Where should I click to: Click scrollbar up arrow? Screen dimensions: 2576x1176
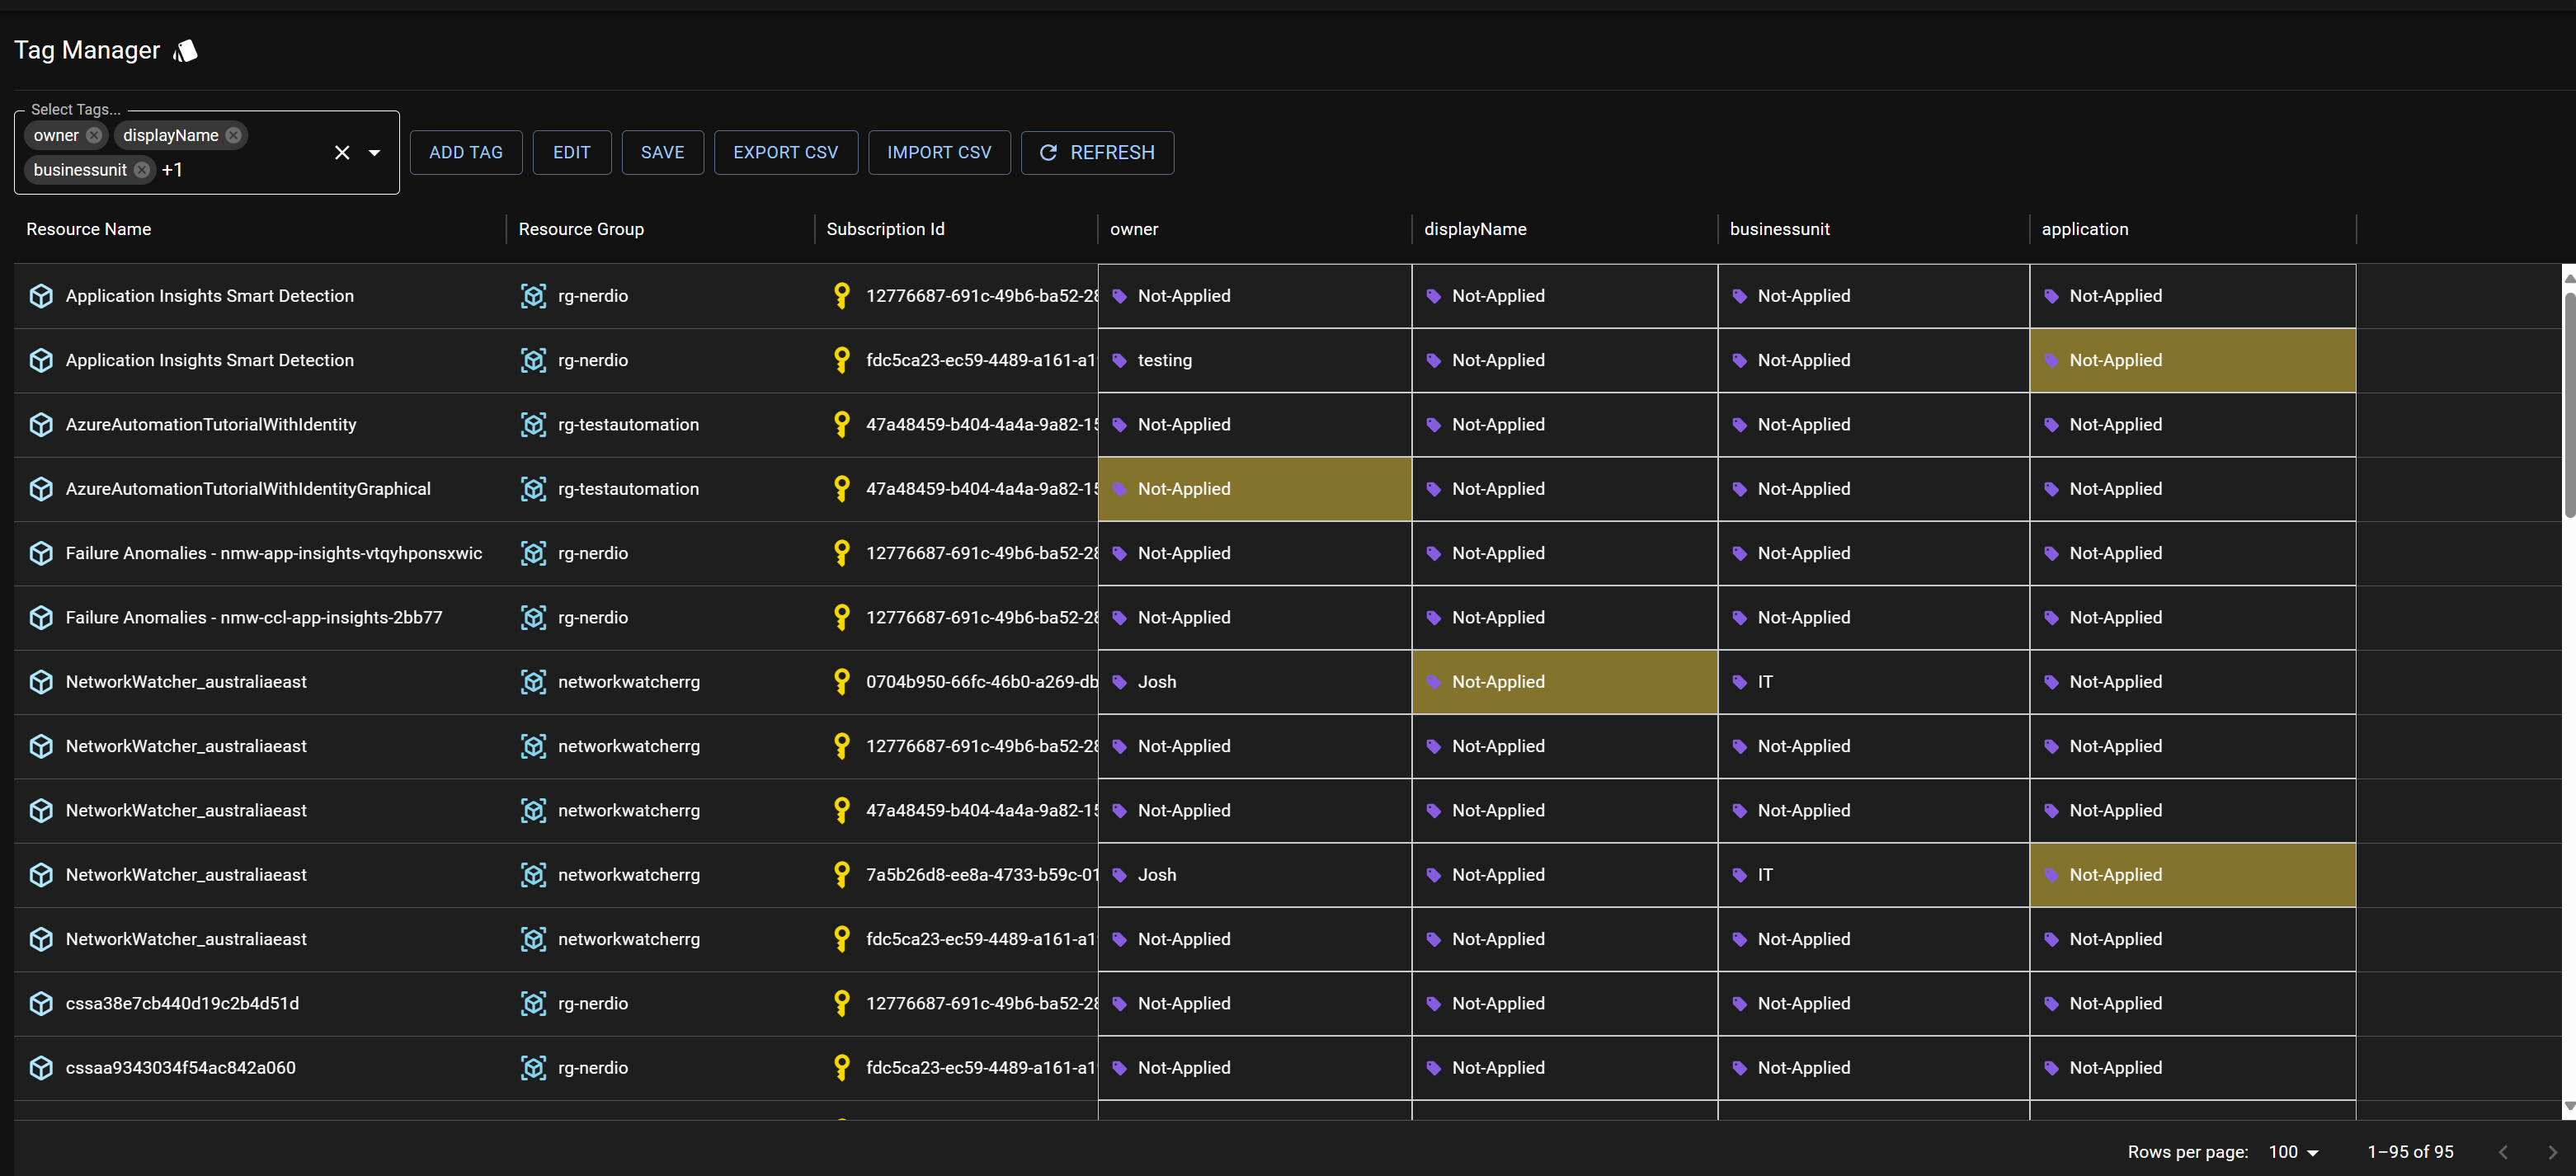(x=2569, y=278)
